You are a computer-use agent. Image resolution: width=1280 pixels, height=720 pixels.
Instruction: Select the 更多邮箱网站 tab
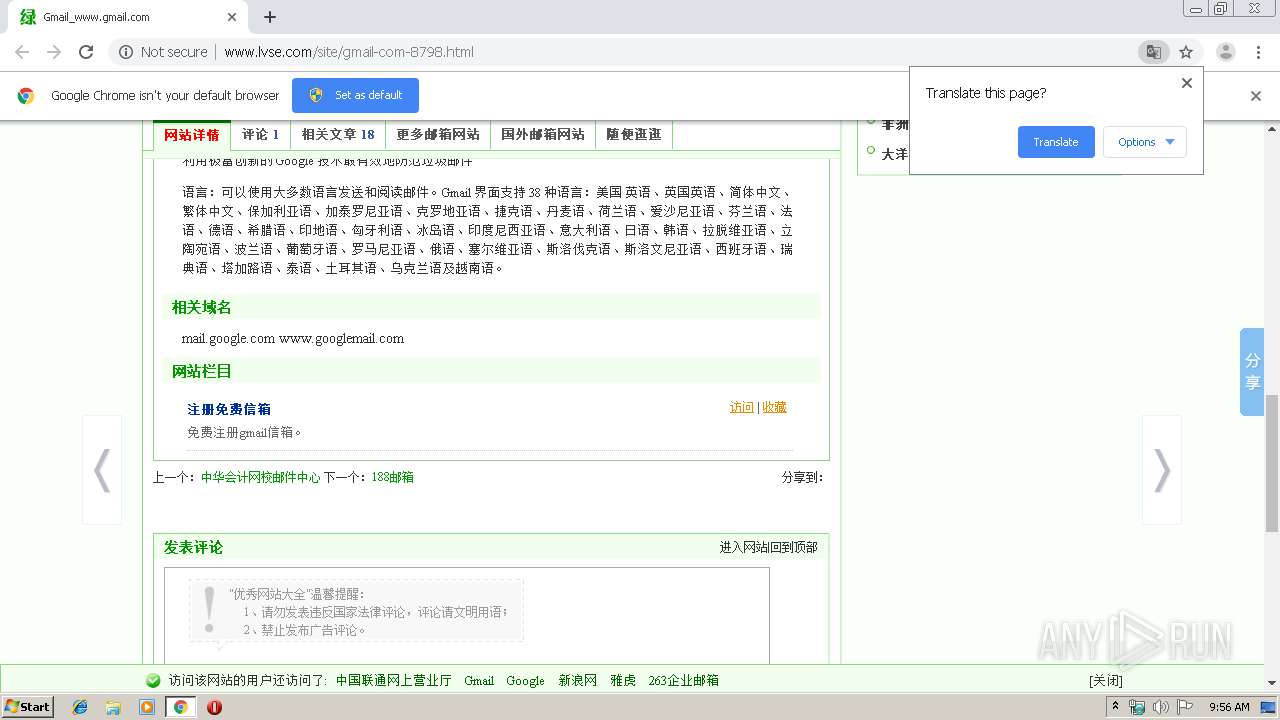tap(438, 134)
